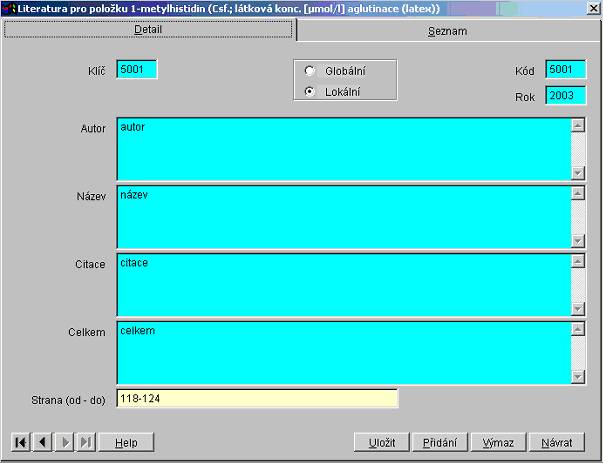Click the Návrat button
Image resolution: width=603 pixels, height=463 pixels.
tap(557, 442)
